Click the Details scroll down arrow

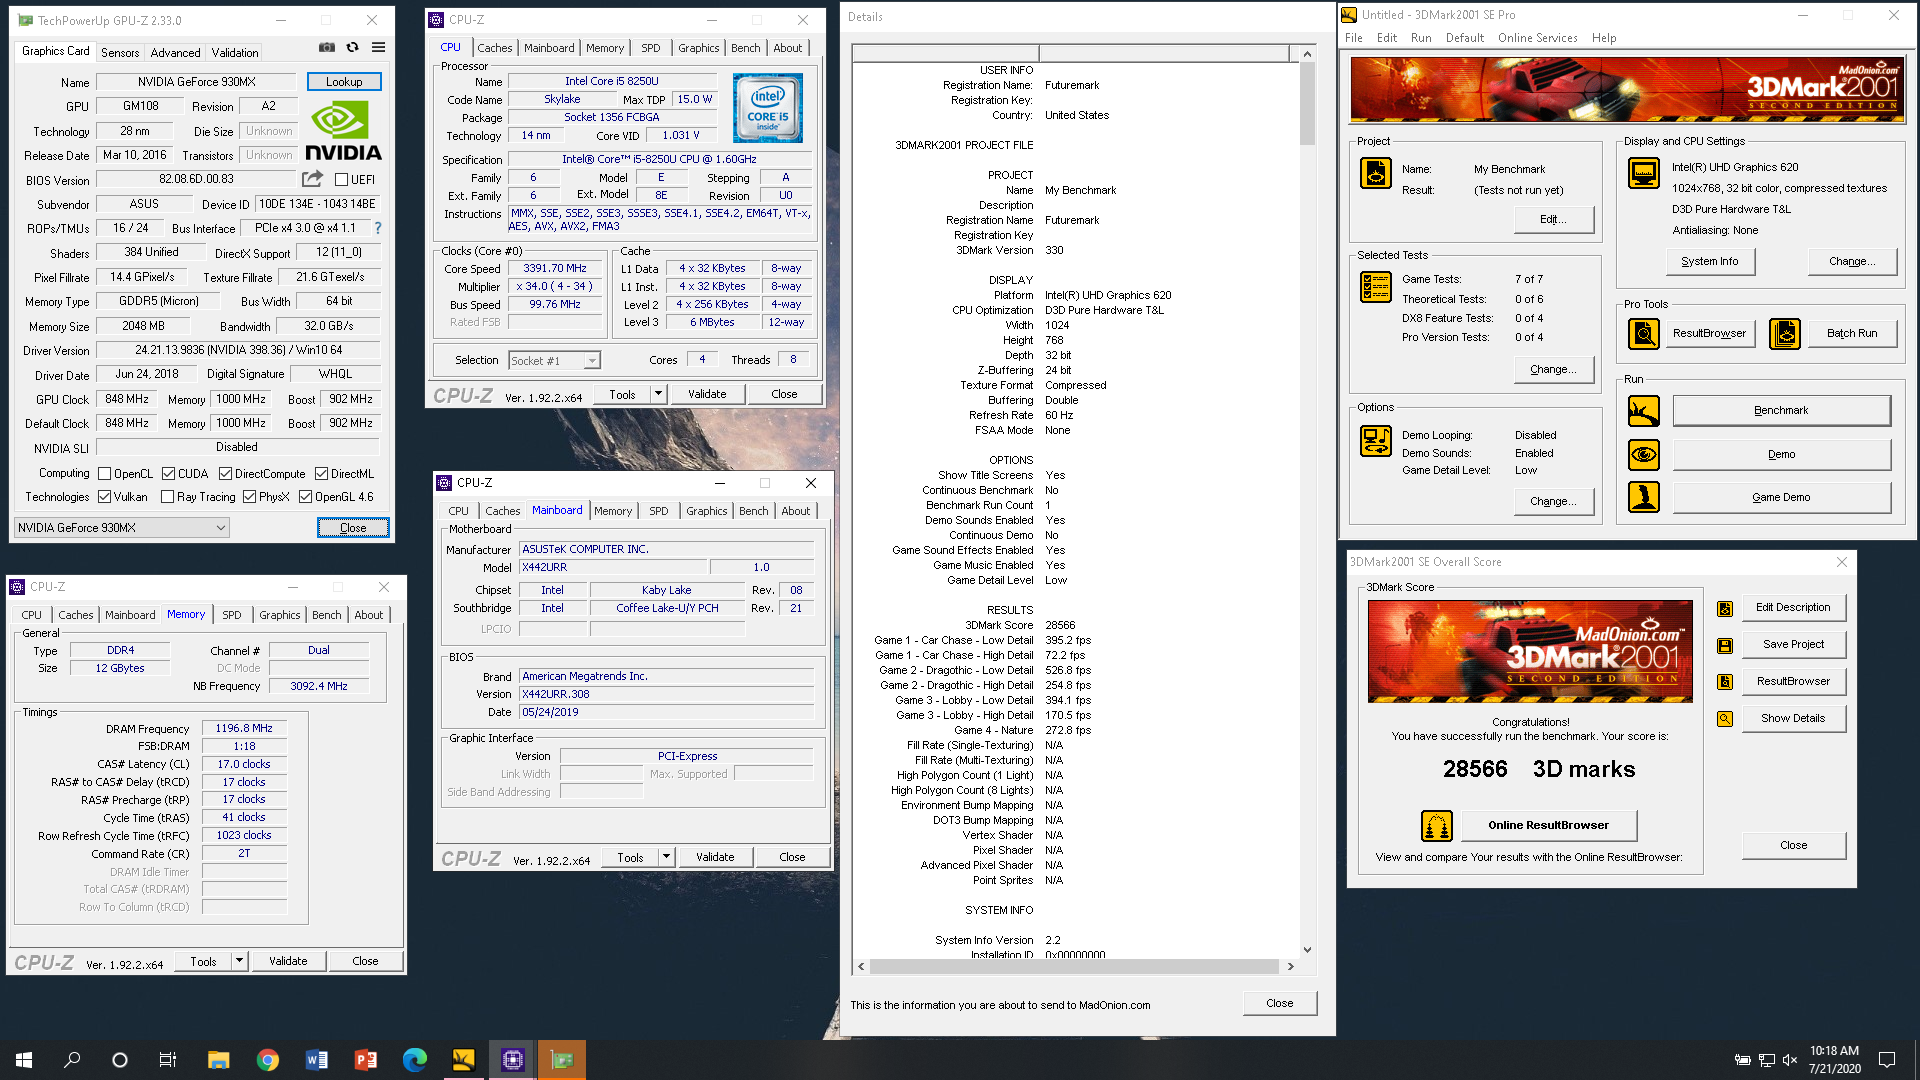(1307, 950)
